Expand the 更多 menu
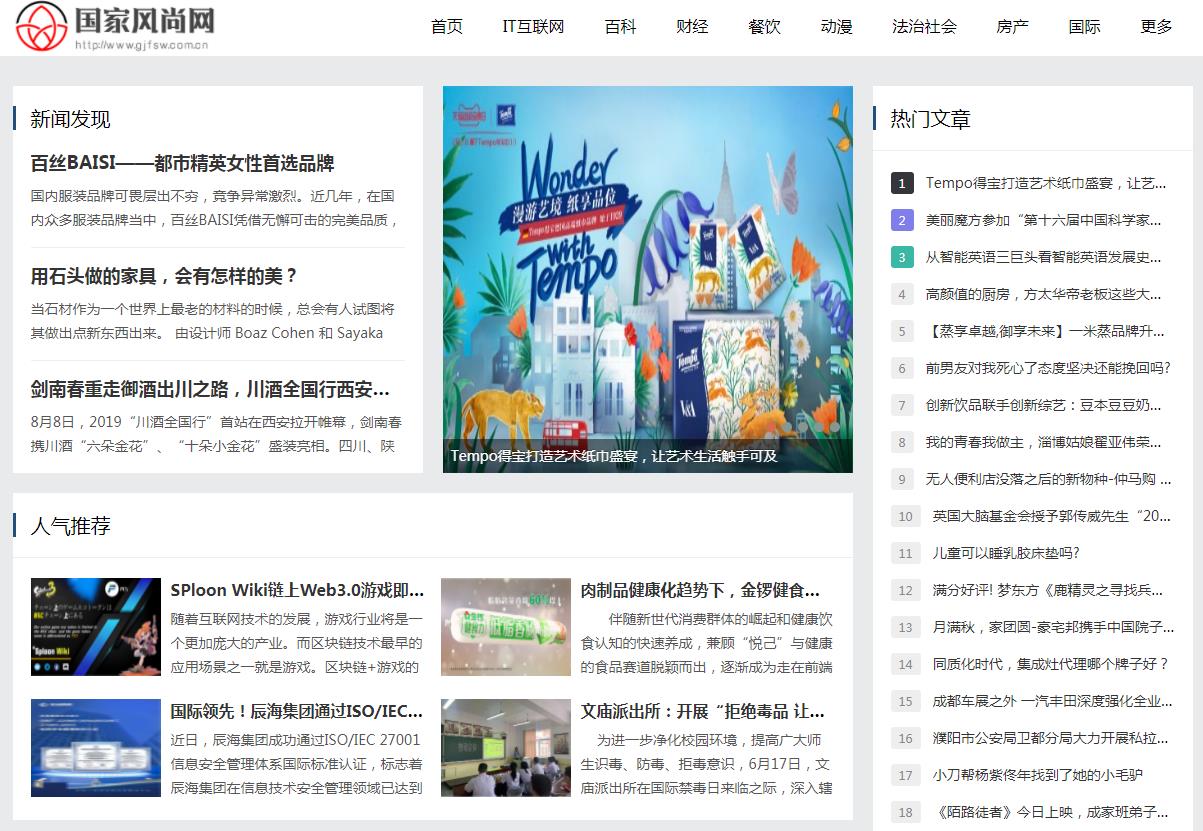 1156,27
